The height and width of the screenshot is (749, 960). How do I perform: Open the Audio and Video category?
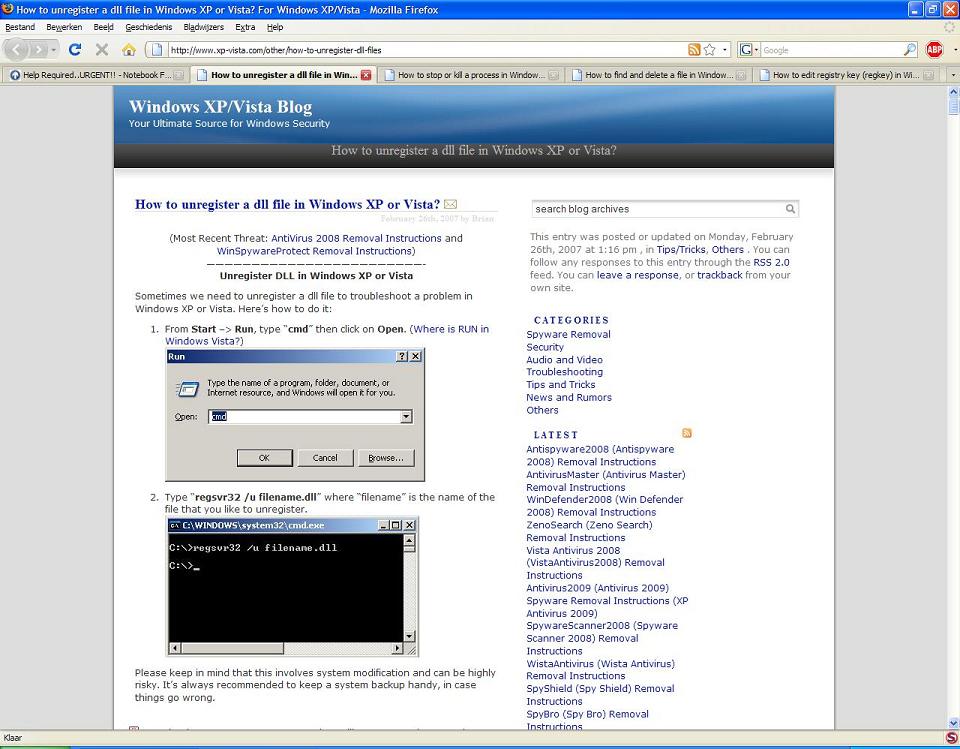pyautogui.click(x=564, y=359)
